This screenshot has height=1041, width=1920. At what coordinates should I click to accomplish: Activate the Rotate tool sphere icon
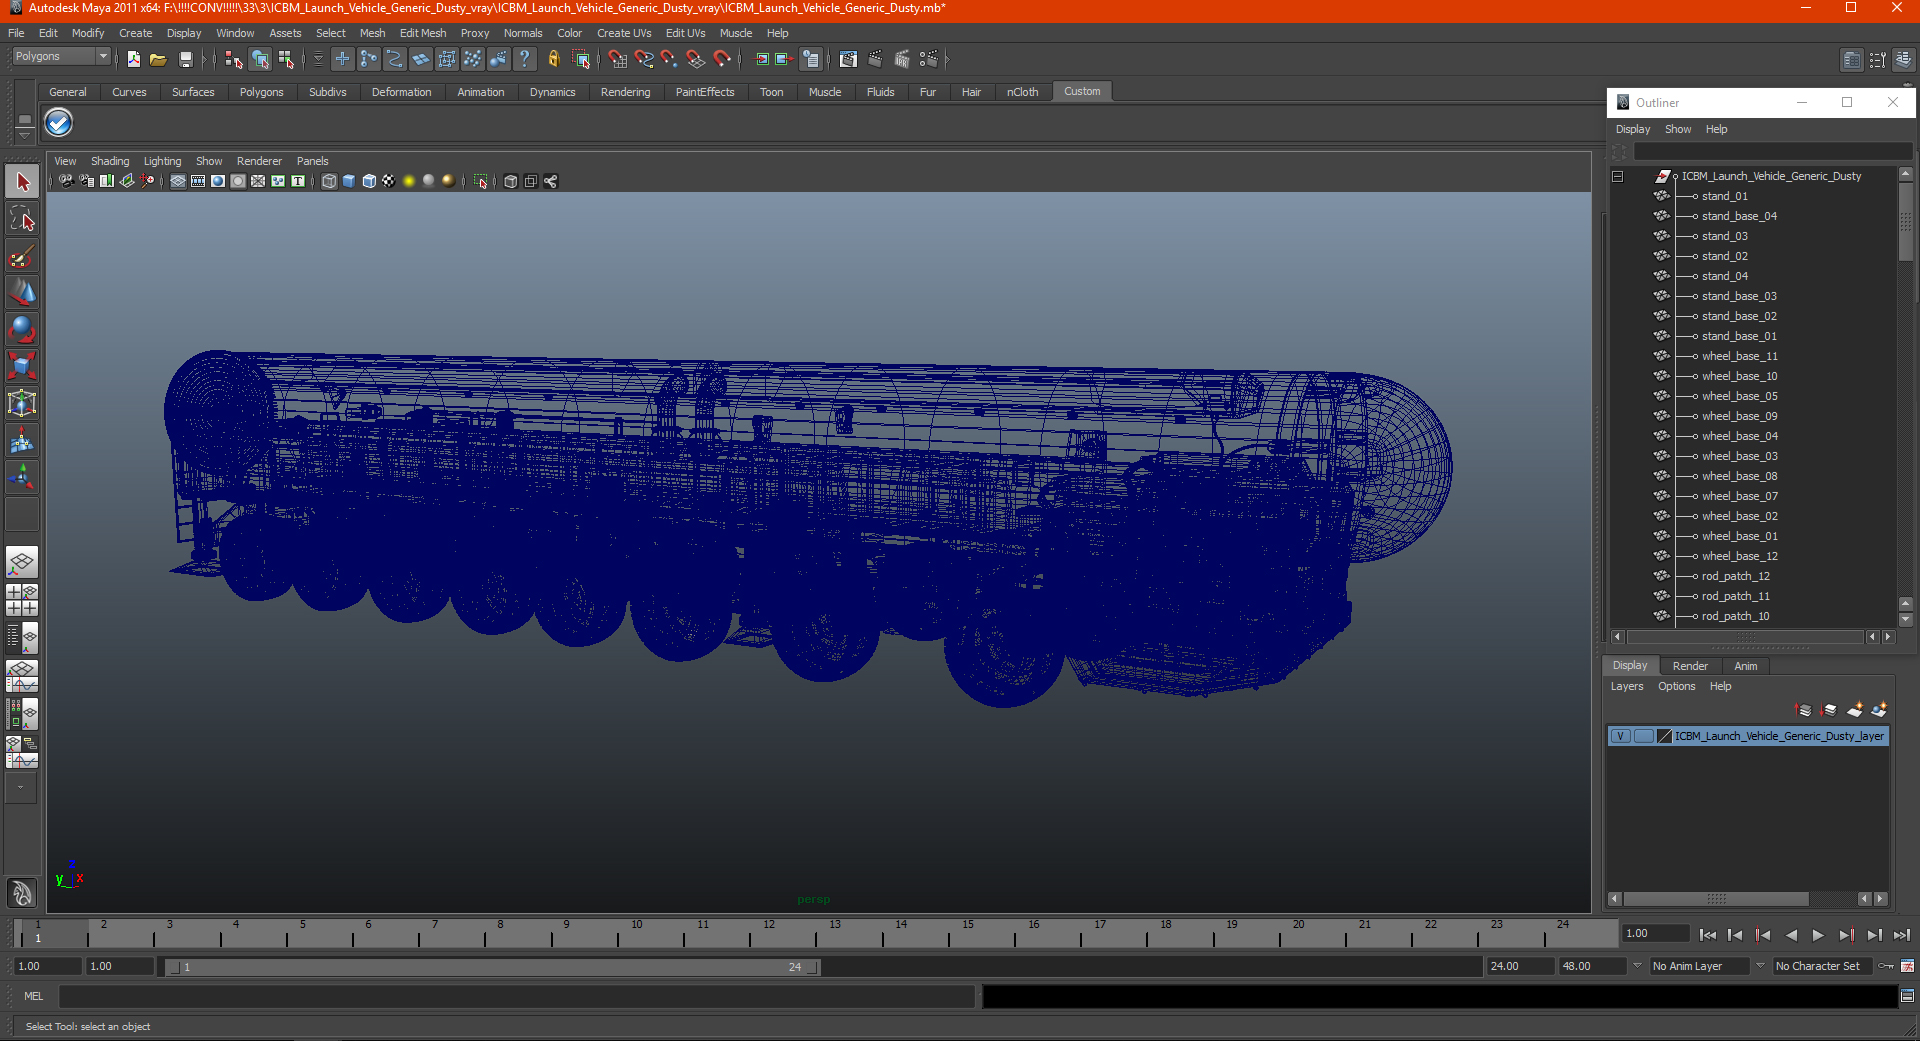22,329
